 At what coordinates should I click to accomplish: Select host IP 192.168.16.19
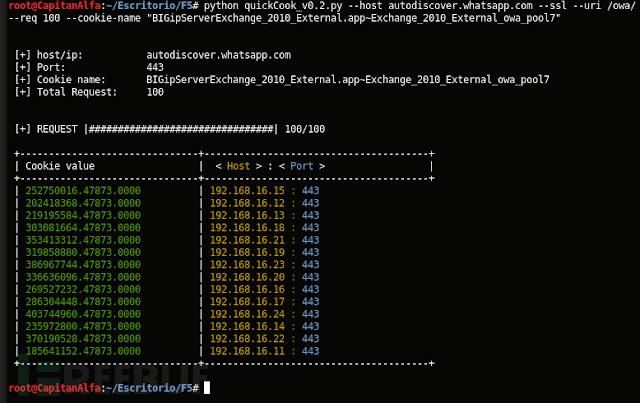[247, 252]
